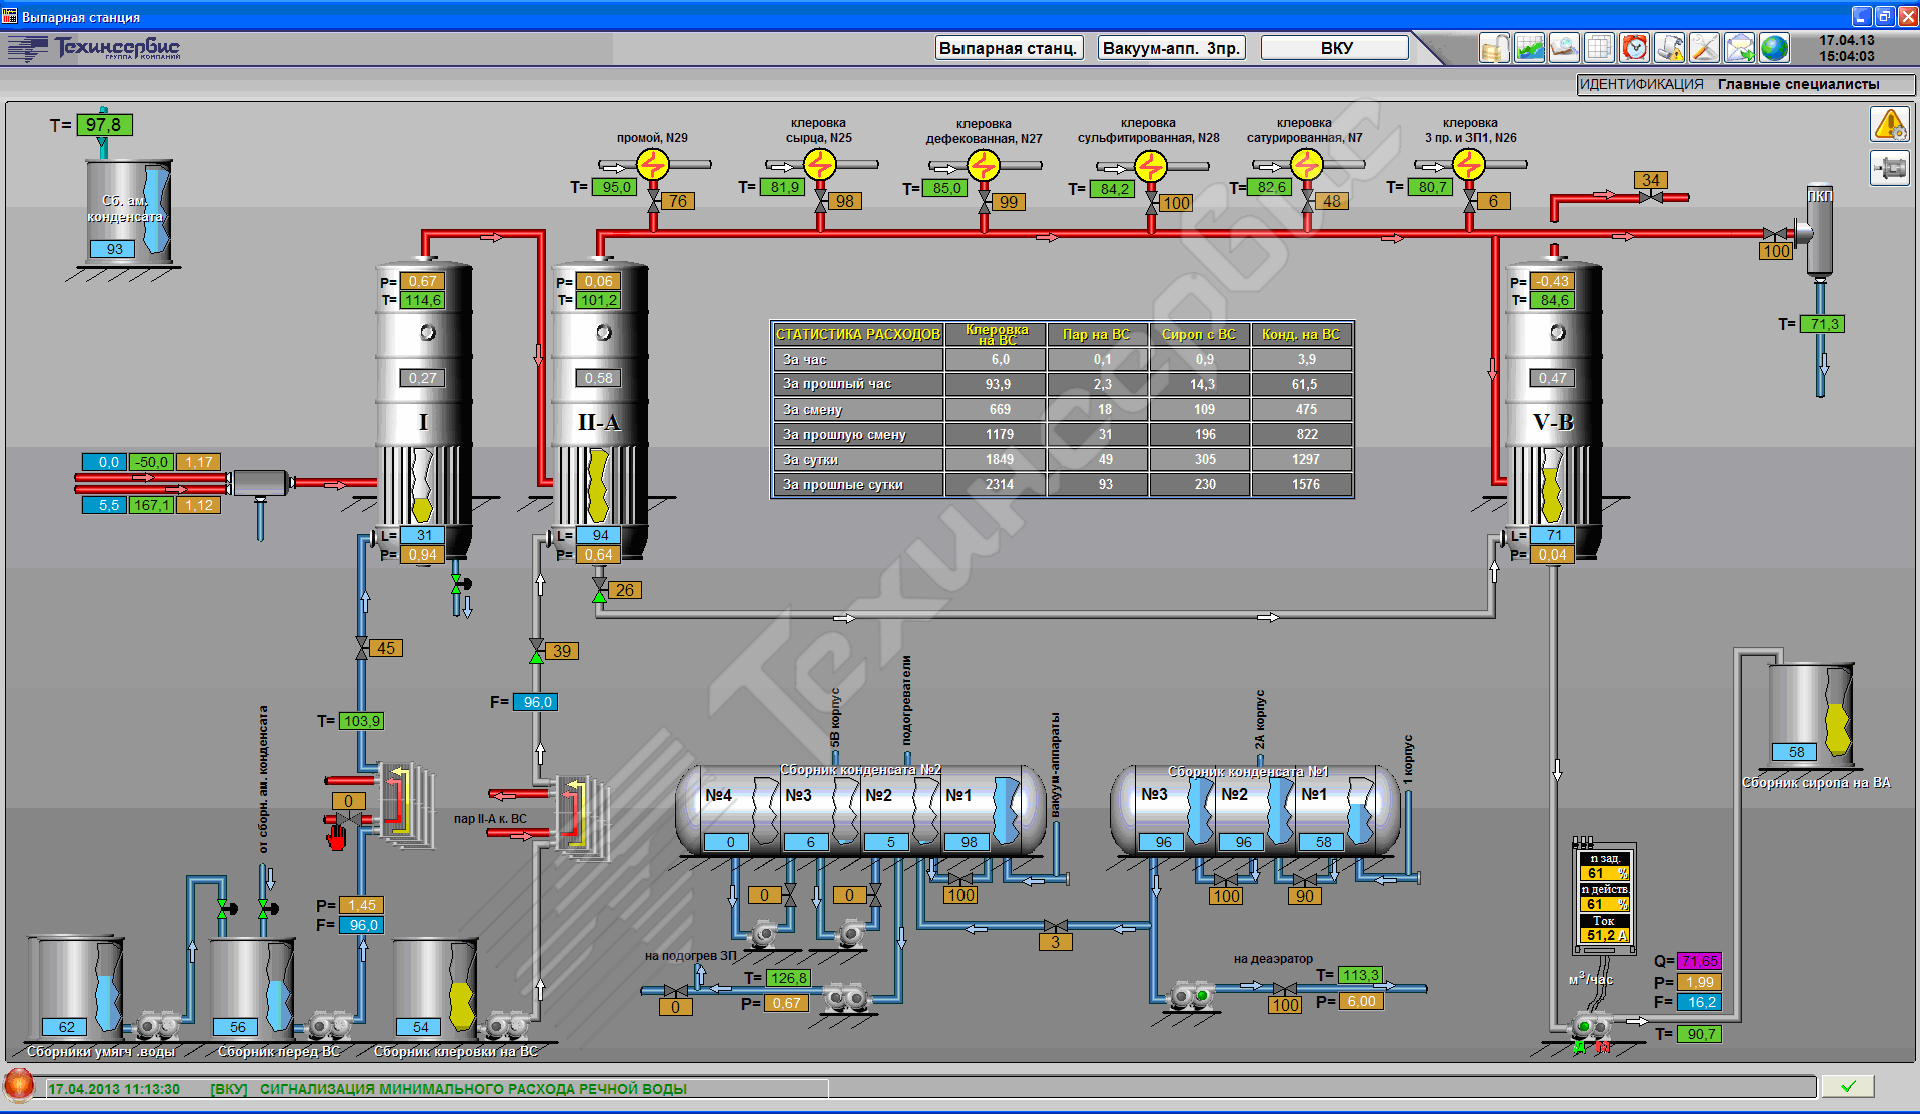Open the Выпарная станц. screen
This screenshot has width=1920, height=1114.
(1008, 48)
